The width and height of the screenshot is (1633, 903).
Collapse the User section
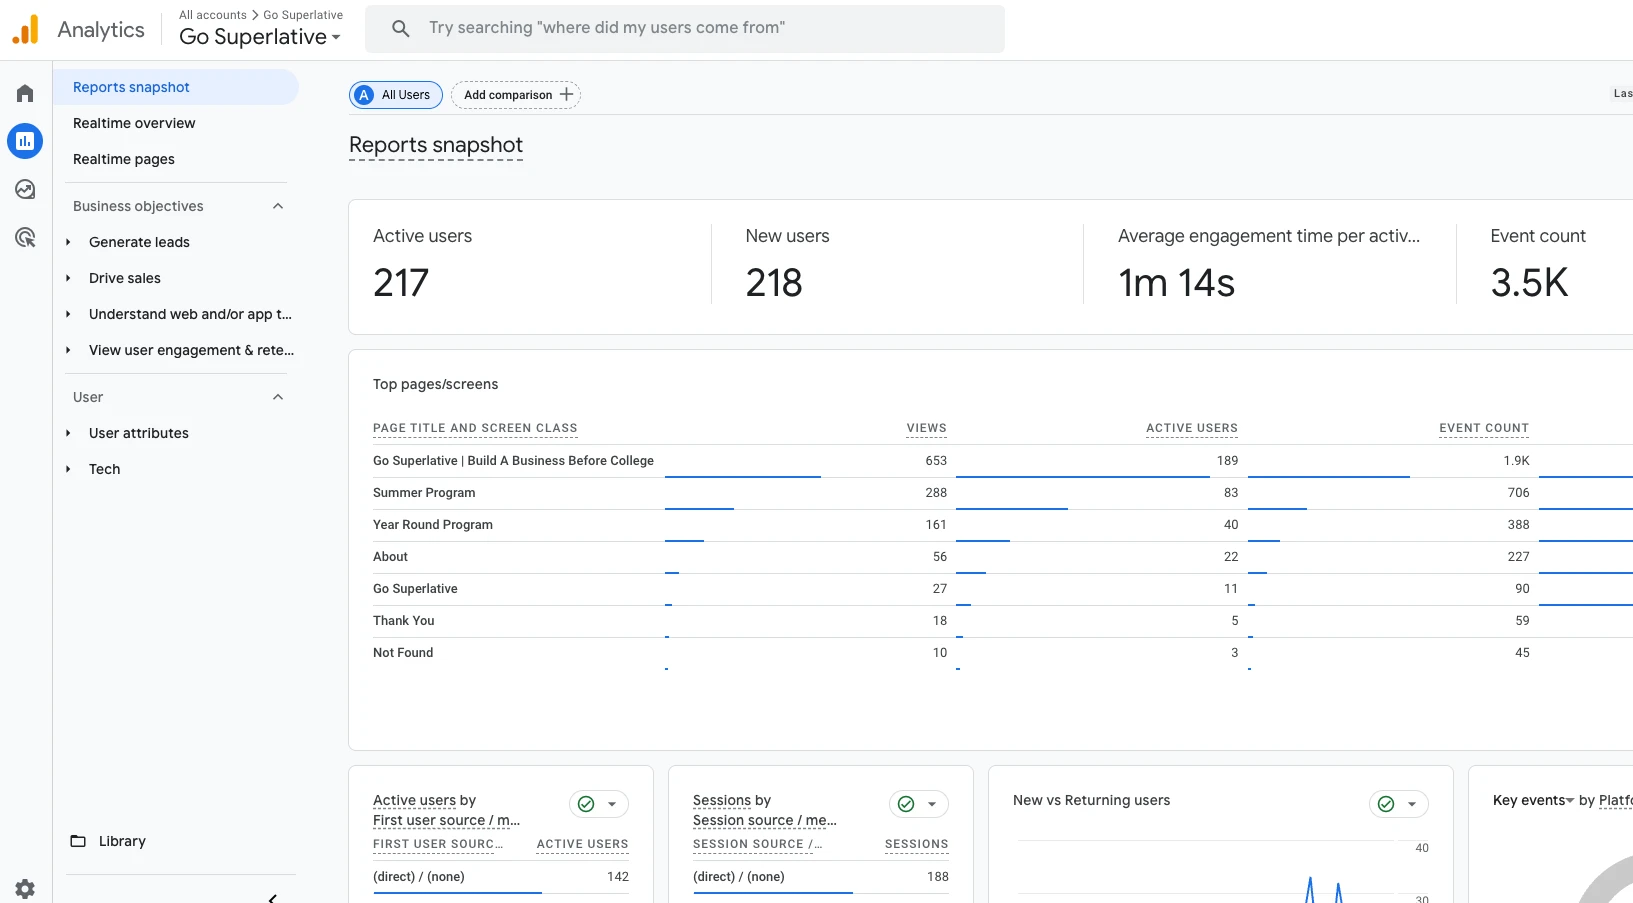[x=278, y=397]
